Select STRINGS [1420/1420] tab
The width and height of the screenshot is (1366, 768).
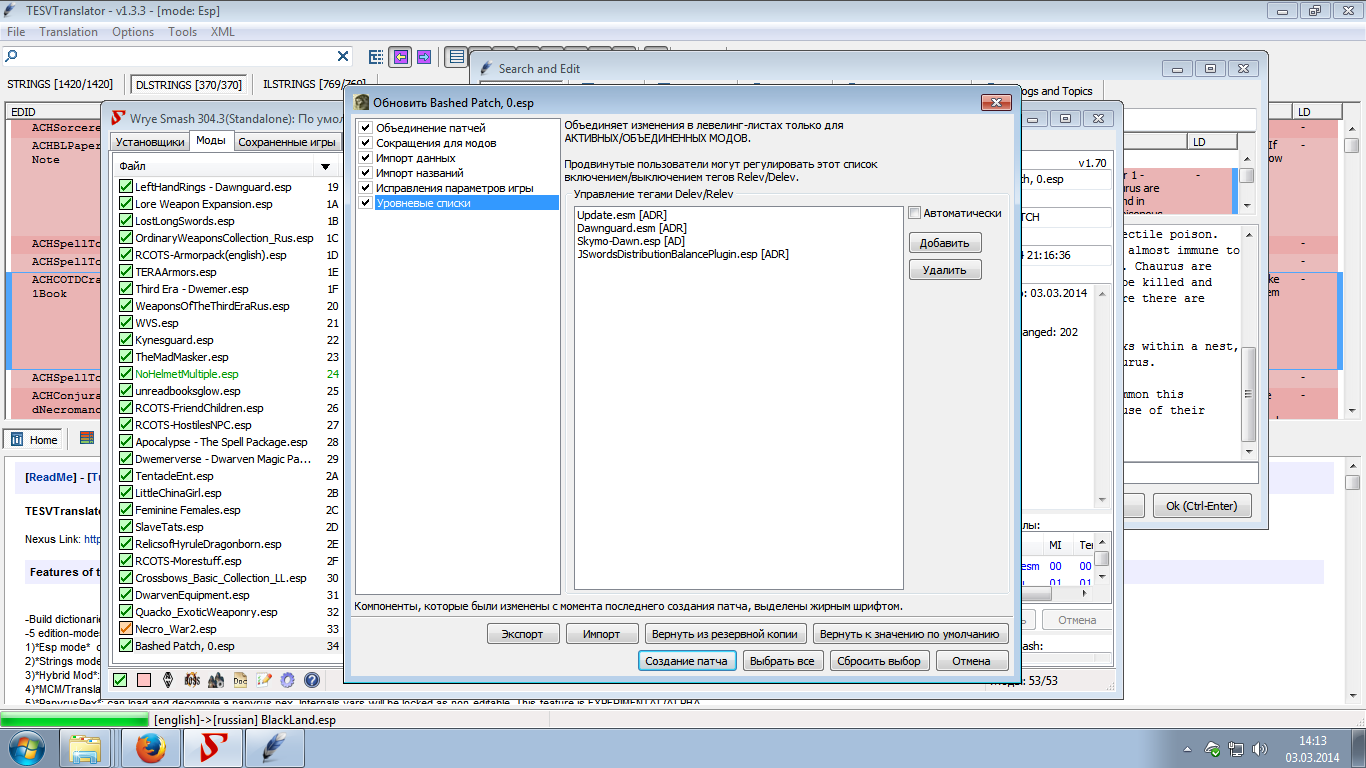pyautogui.click(x=60, y=84)
